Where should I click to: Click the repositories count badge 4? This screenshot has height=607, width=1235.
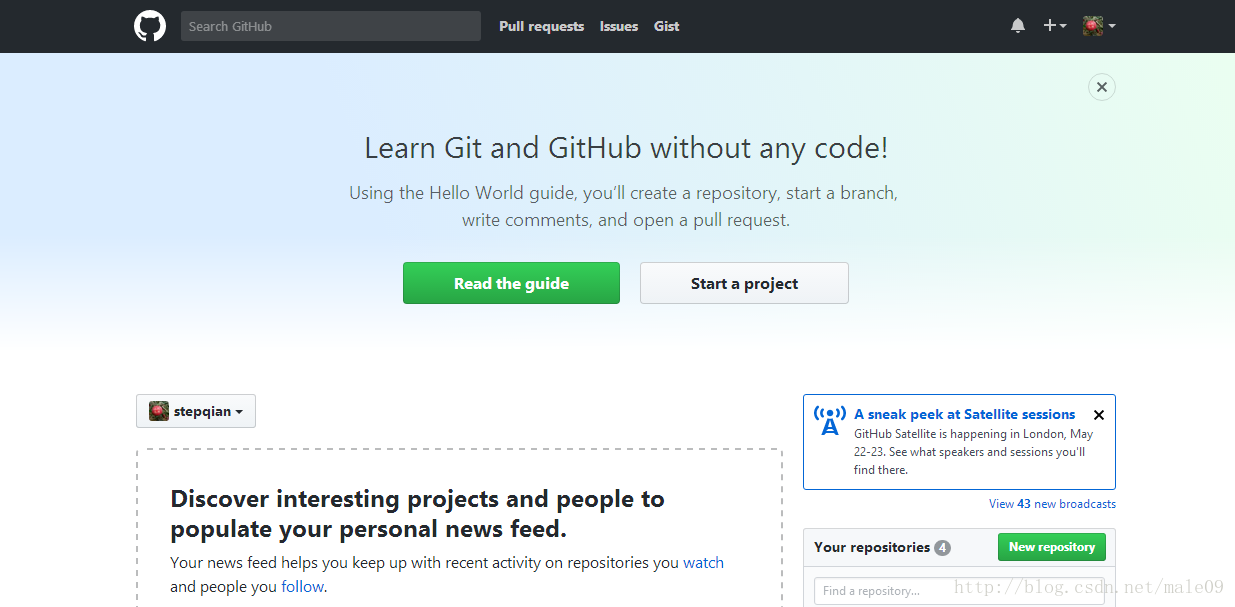(942, 548)
